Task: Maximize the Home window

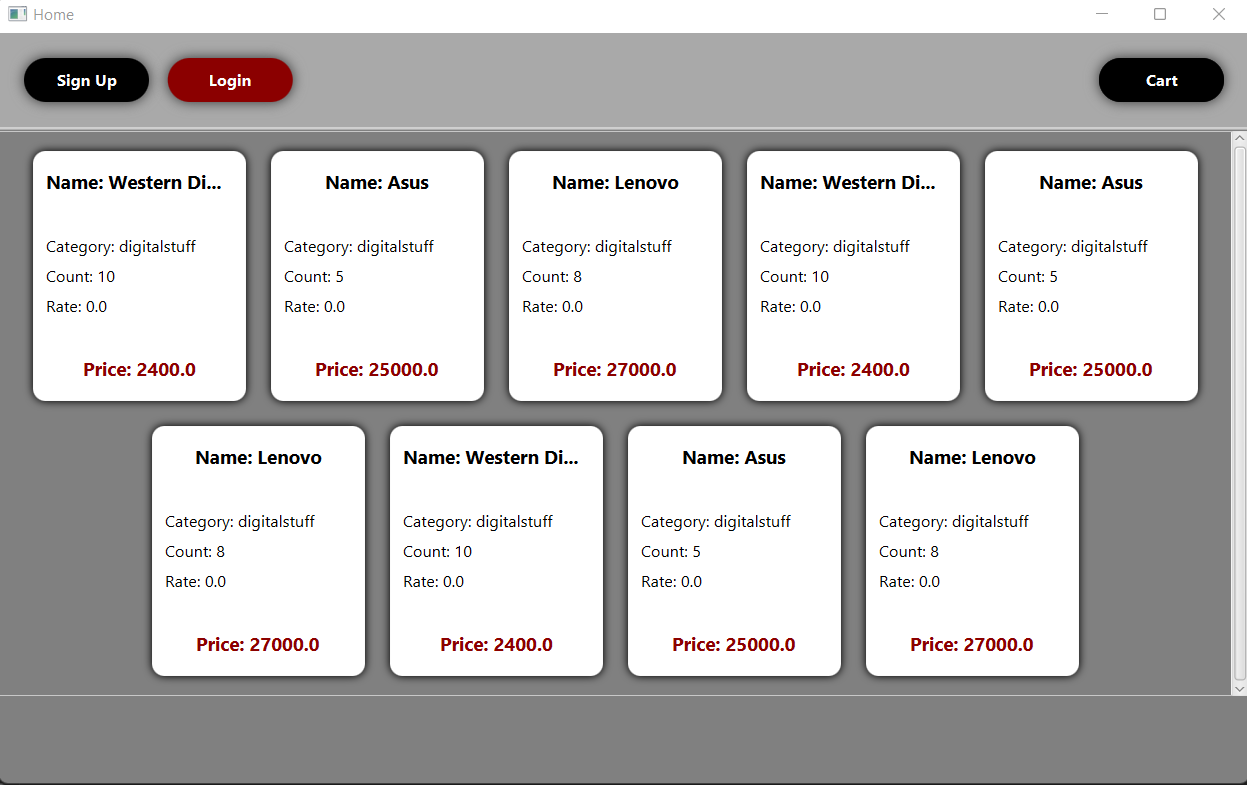Action: pos(1160,15)
